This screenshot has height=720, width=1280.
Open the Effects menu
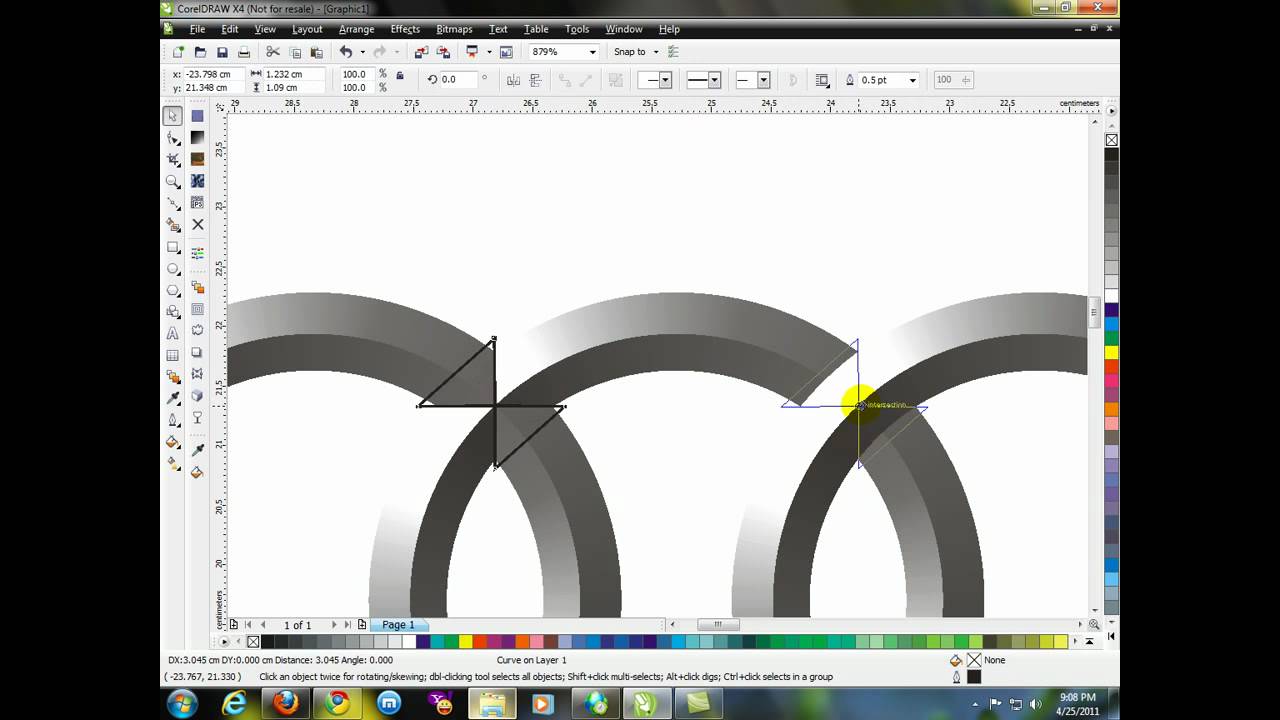(405, 29)
